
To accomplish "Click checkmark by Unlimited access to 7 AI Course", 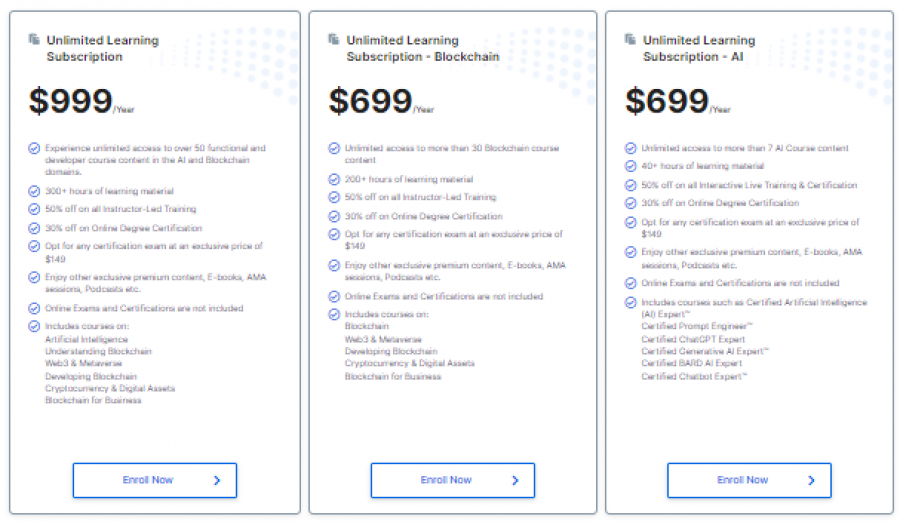I will click(631, 148).
